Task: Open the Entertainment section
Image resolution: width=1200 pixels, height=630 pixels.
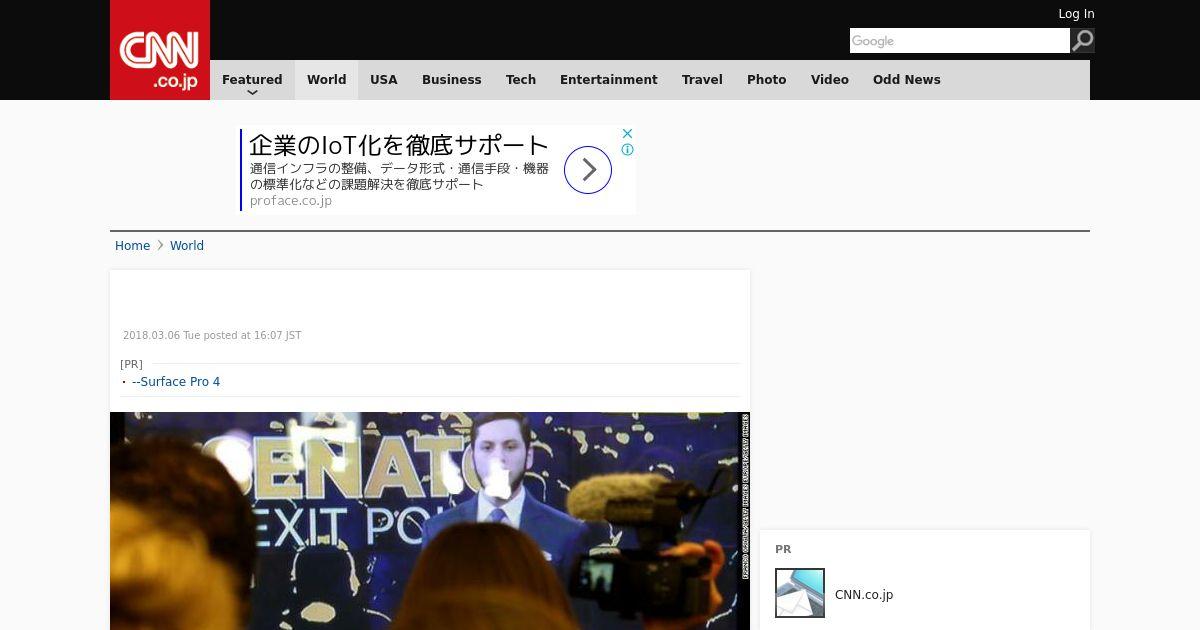Action: [609, 80]
